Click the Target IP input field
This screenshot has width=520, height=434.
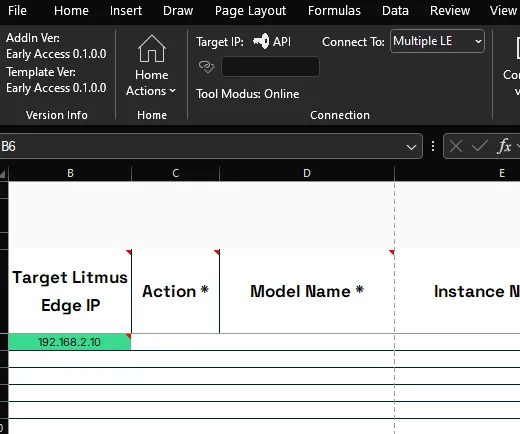coord(270,67)
